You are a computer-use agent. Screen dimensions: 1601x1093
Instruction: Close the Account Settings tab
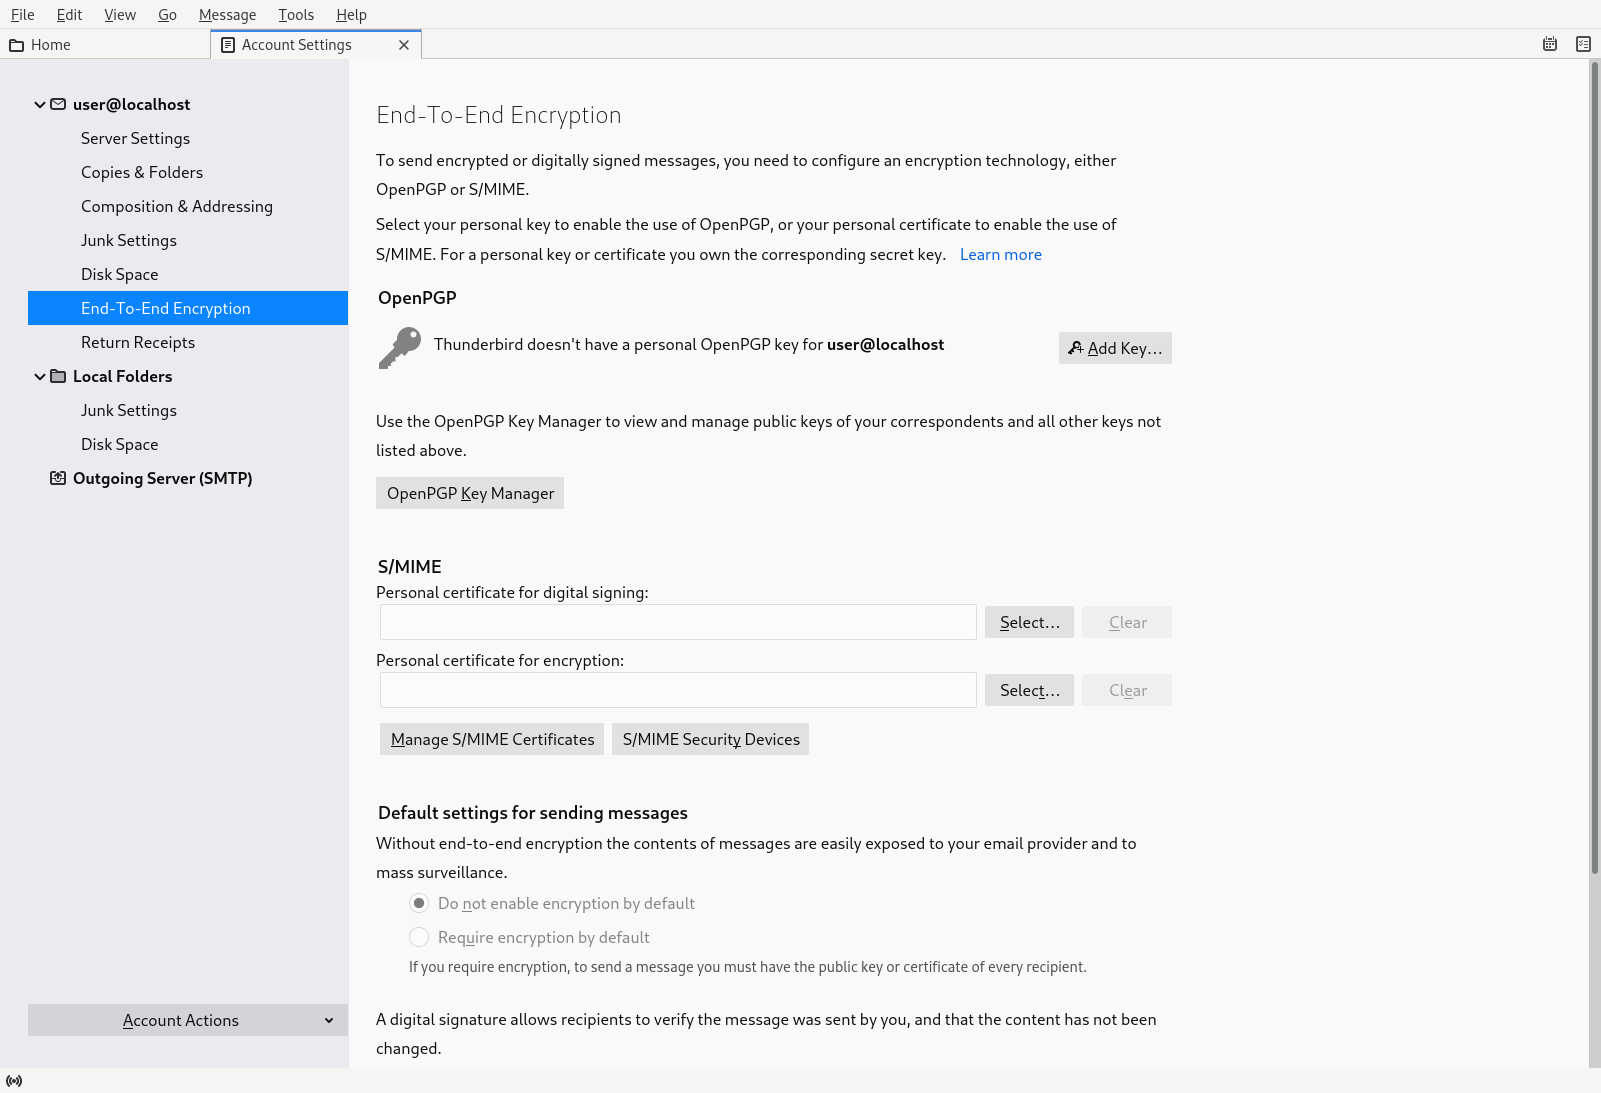click(x=404, y=45)
